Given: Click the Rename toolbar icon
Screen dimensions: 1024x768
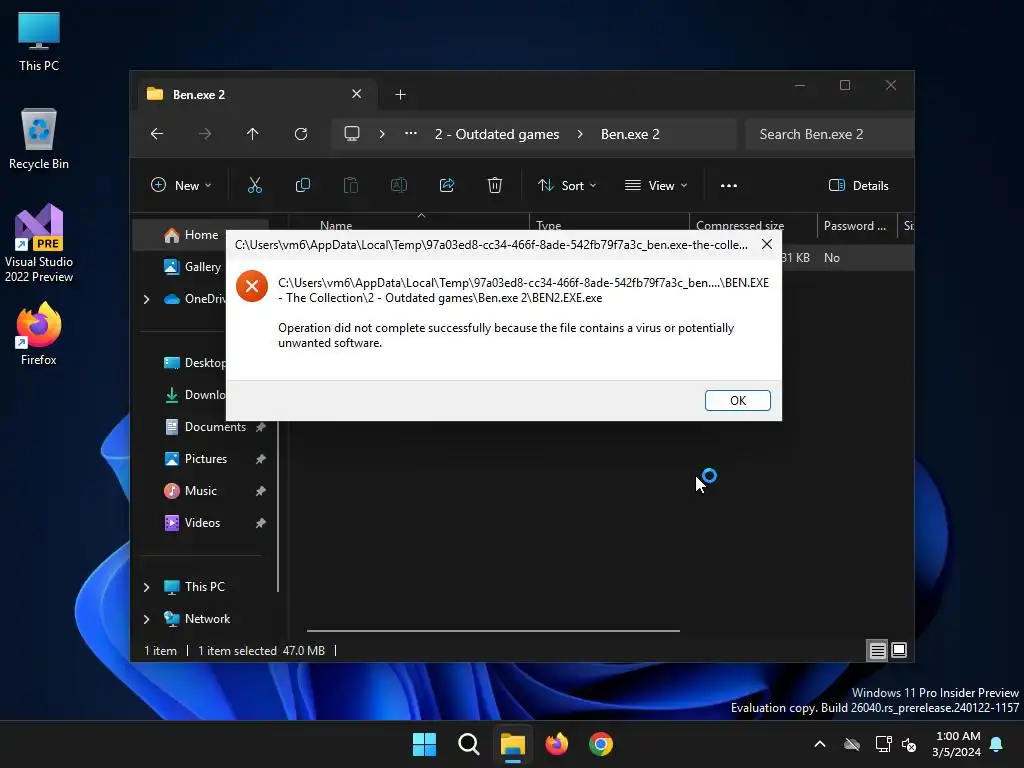Looking at the screenshot, I should click(398, 185).
